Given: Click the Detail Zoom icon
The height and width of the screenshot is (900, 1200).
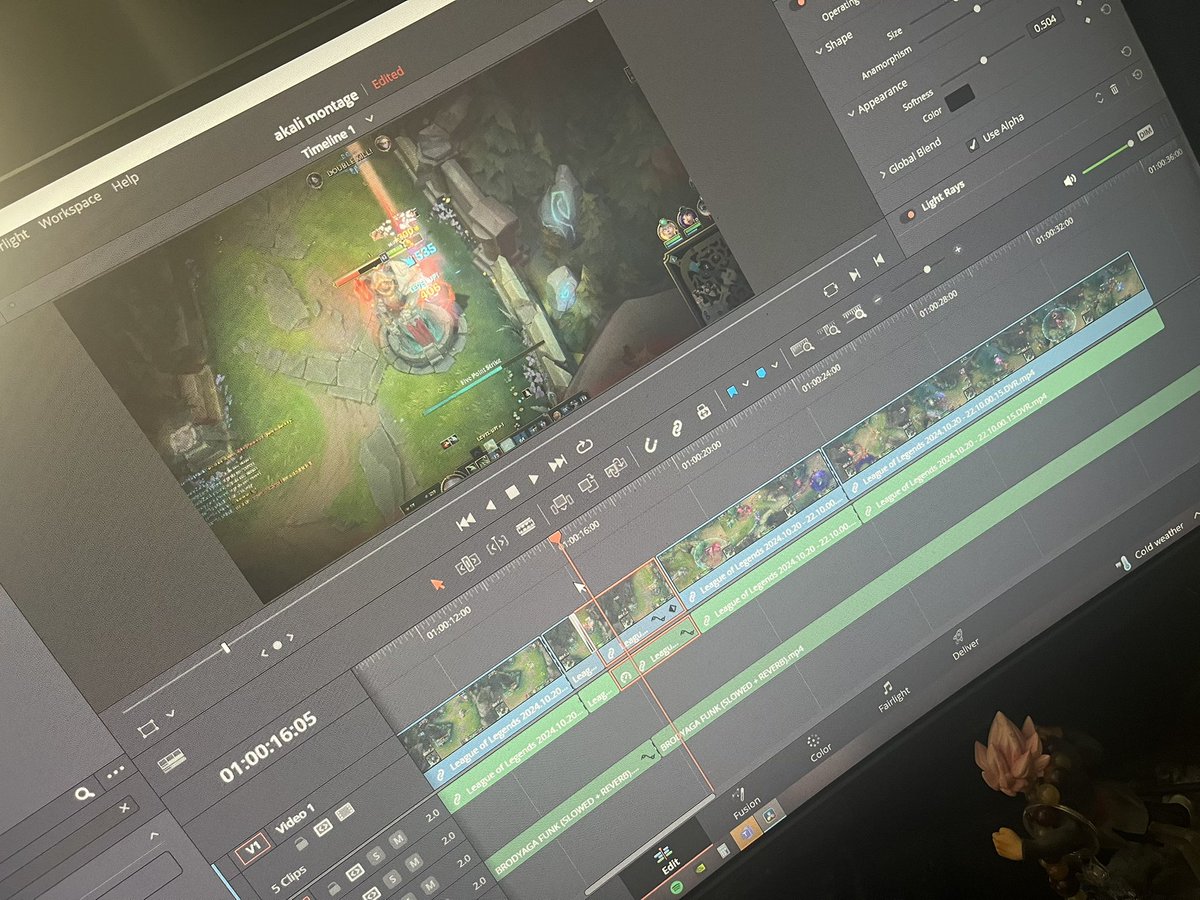Looking at the screenshot, I should 830,329.
